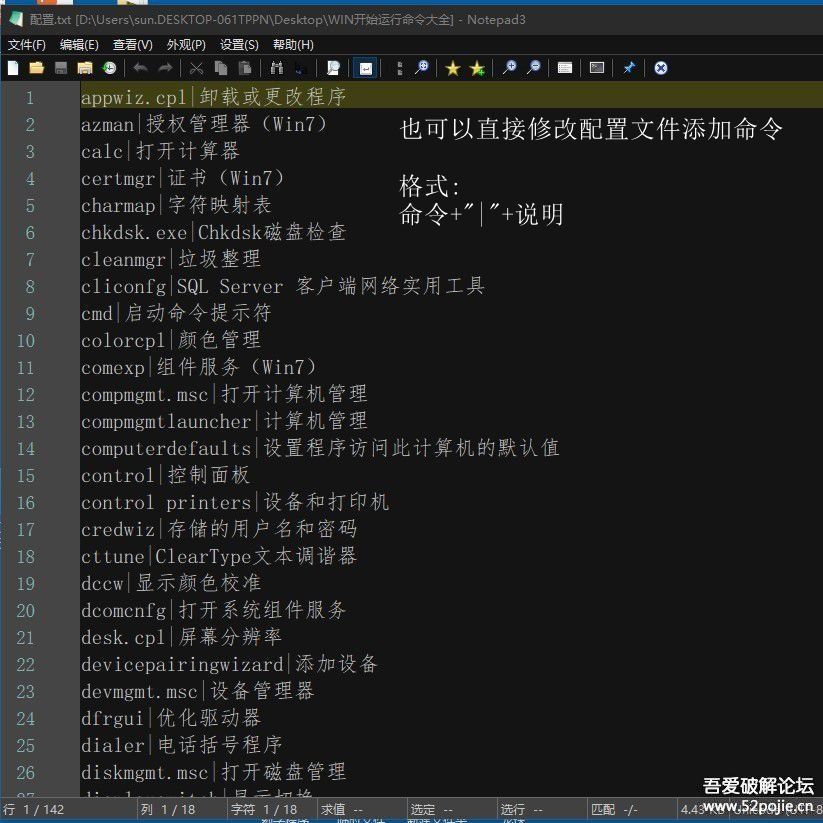
Task: Click the line 'charmap|字符映射表'
Action: click(176, 205)
